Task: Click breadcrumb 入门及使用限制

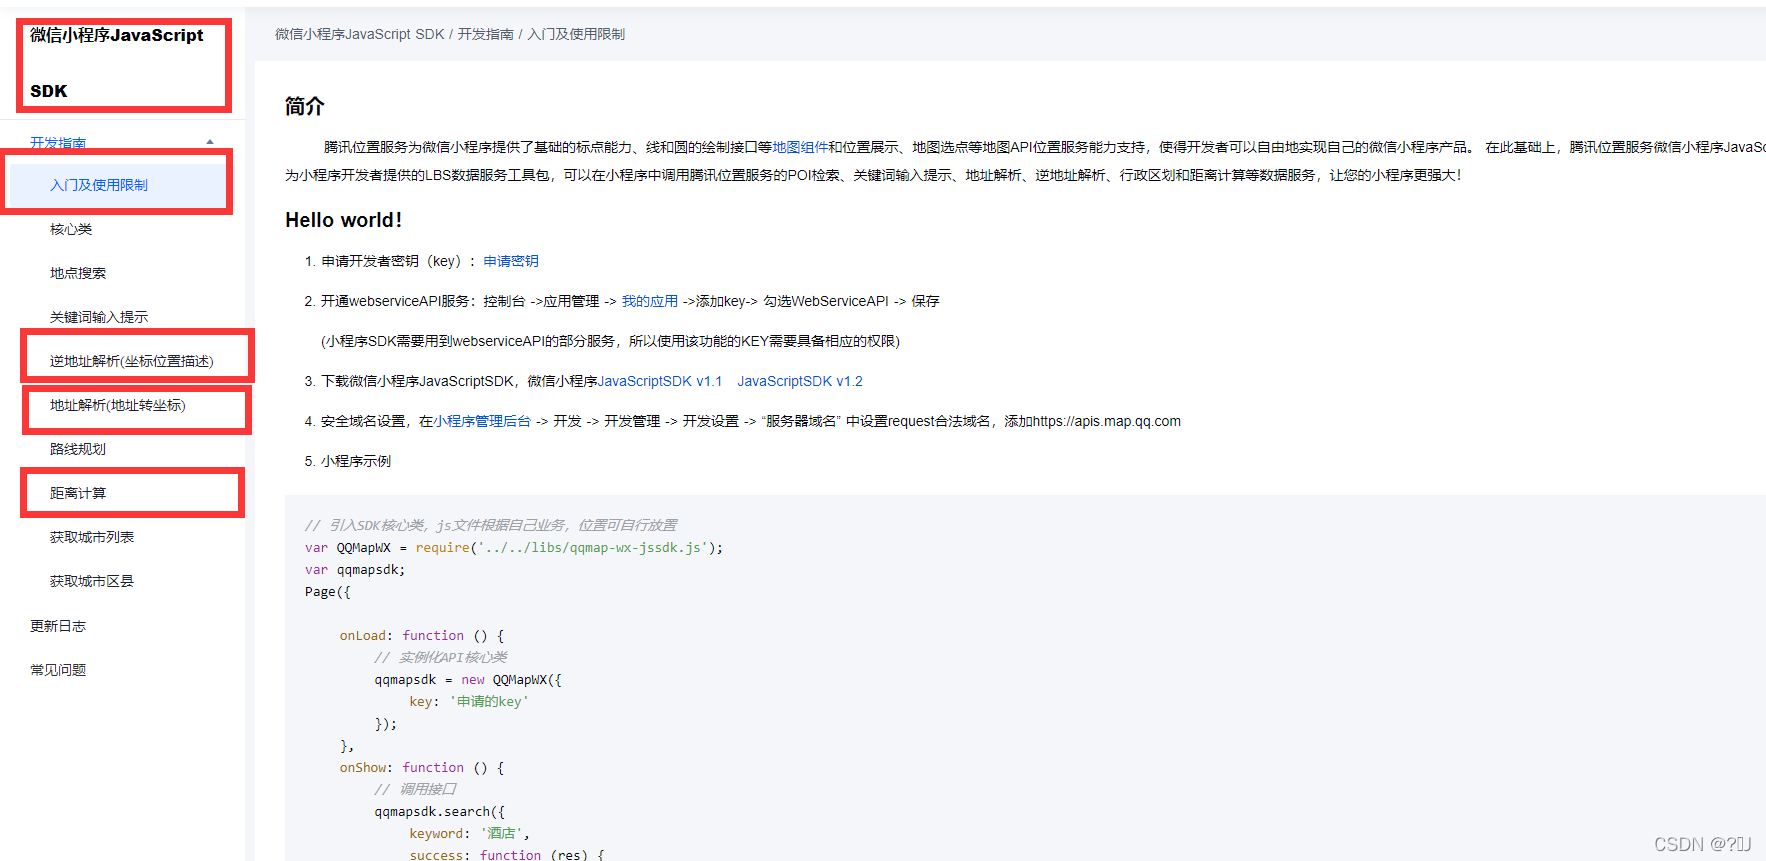Action: click(x=576, y=34)
